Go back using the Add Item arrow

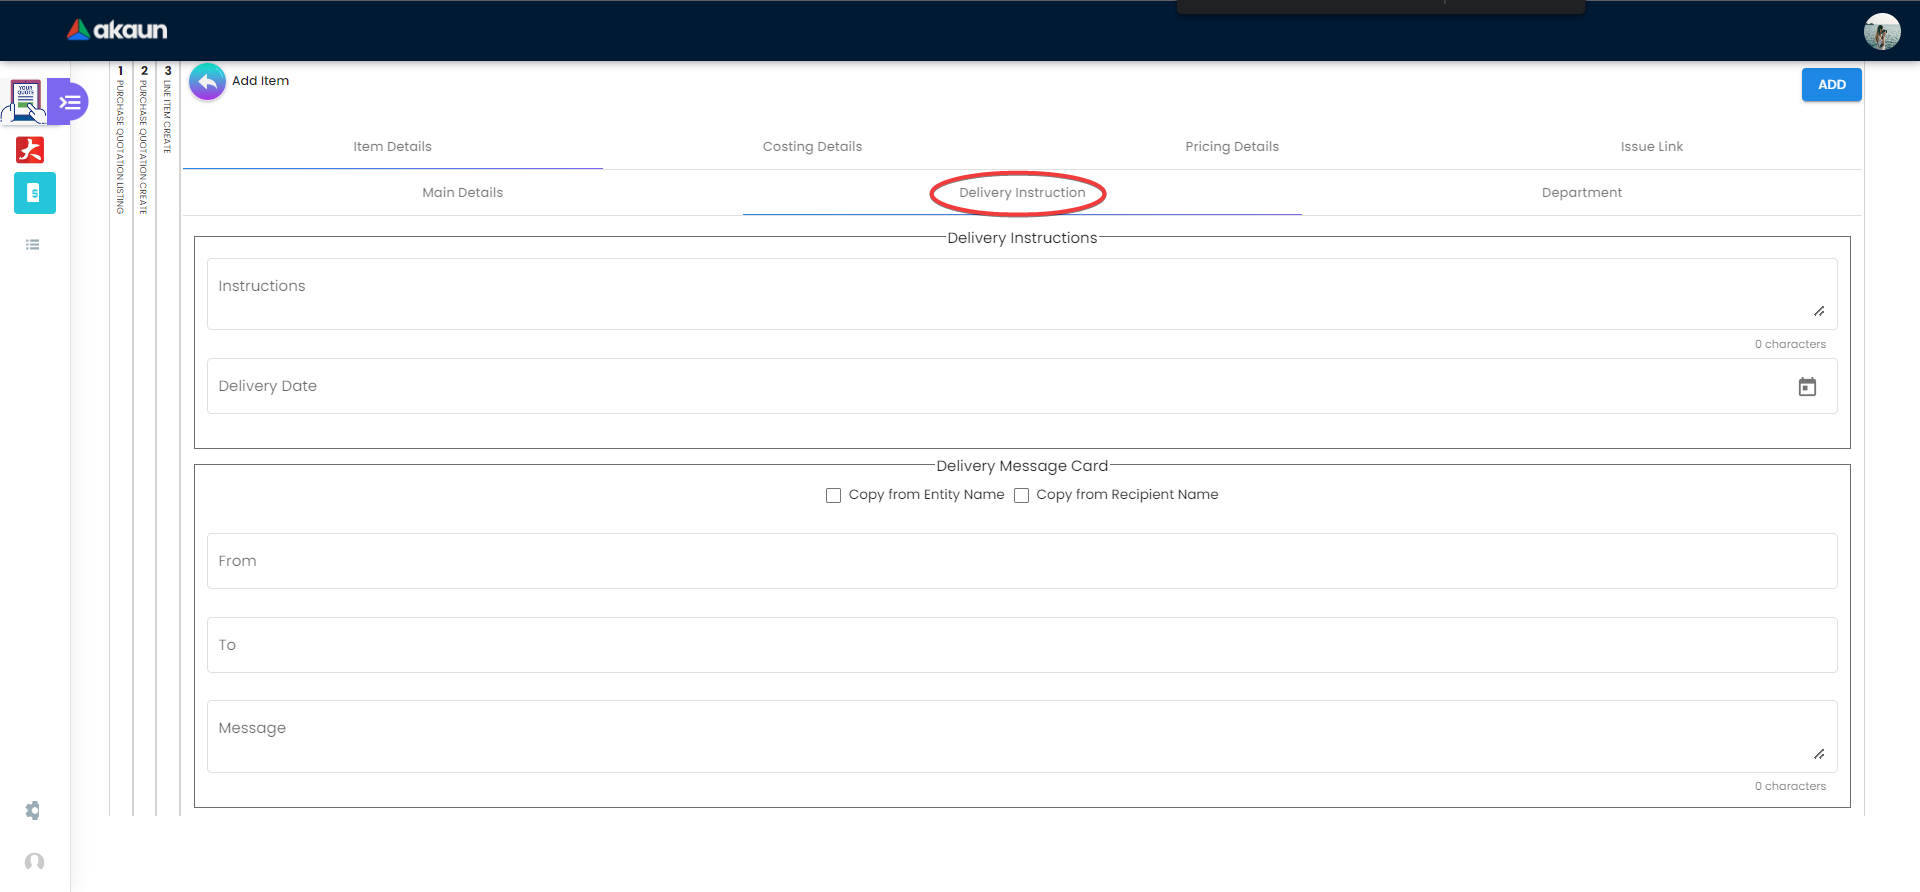pos(207,81)
